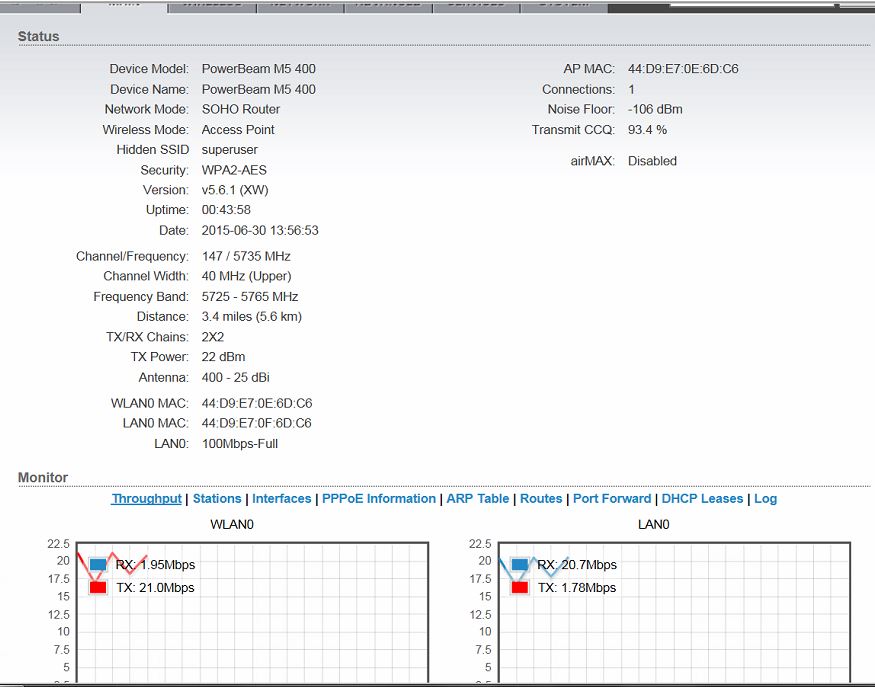Select the Transmit CCQ value "93.4 %"
The width and height of the screenshot is (875, 687).
[x=647, y=129]
